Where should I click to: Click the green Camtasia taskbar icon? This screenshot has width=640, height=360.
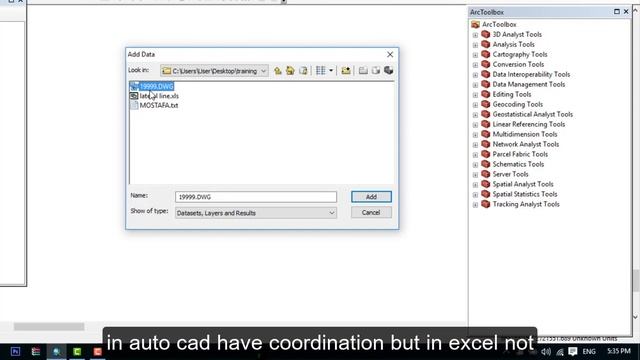77,351
